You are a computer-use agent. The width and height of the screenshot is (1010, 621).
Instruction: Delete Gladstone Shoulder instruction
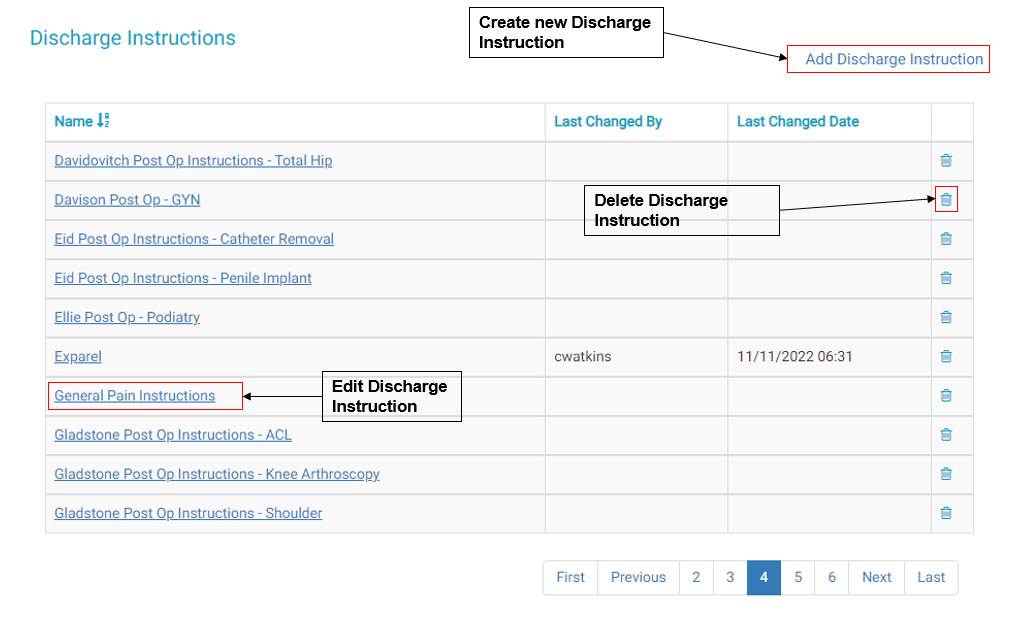945,513
